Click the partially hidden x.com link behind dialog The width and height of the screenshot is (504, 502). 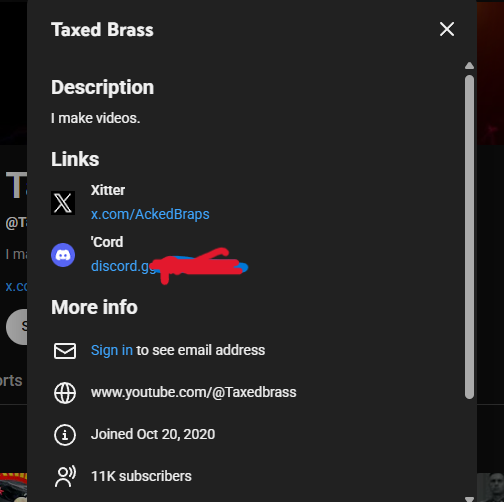(16, 286)
